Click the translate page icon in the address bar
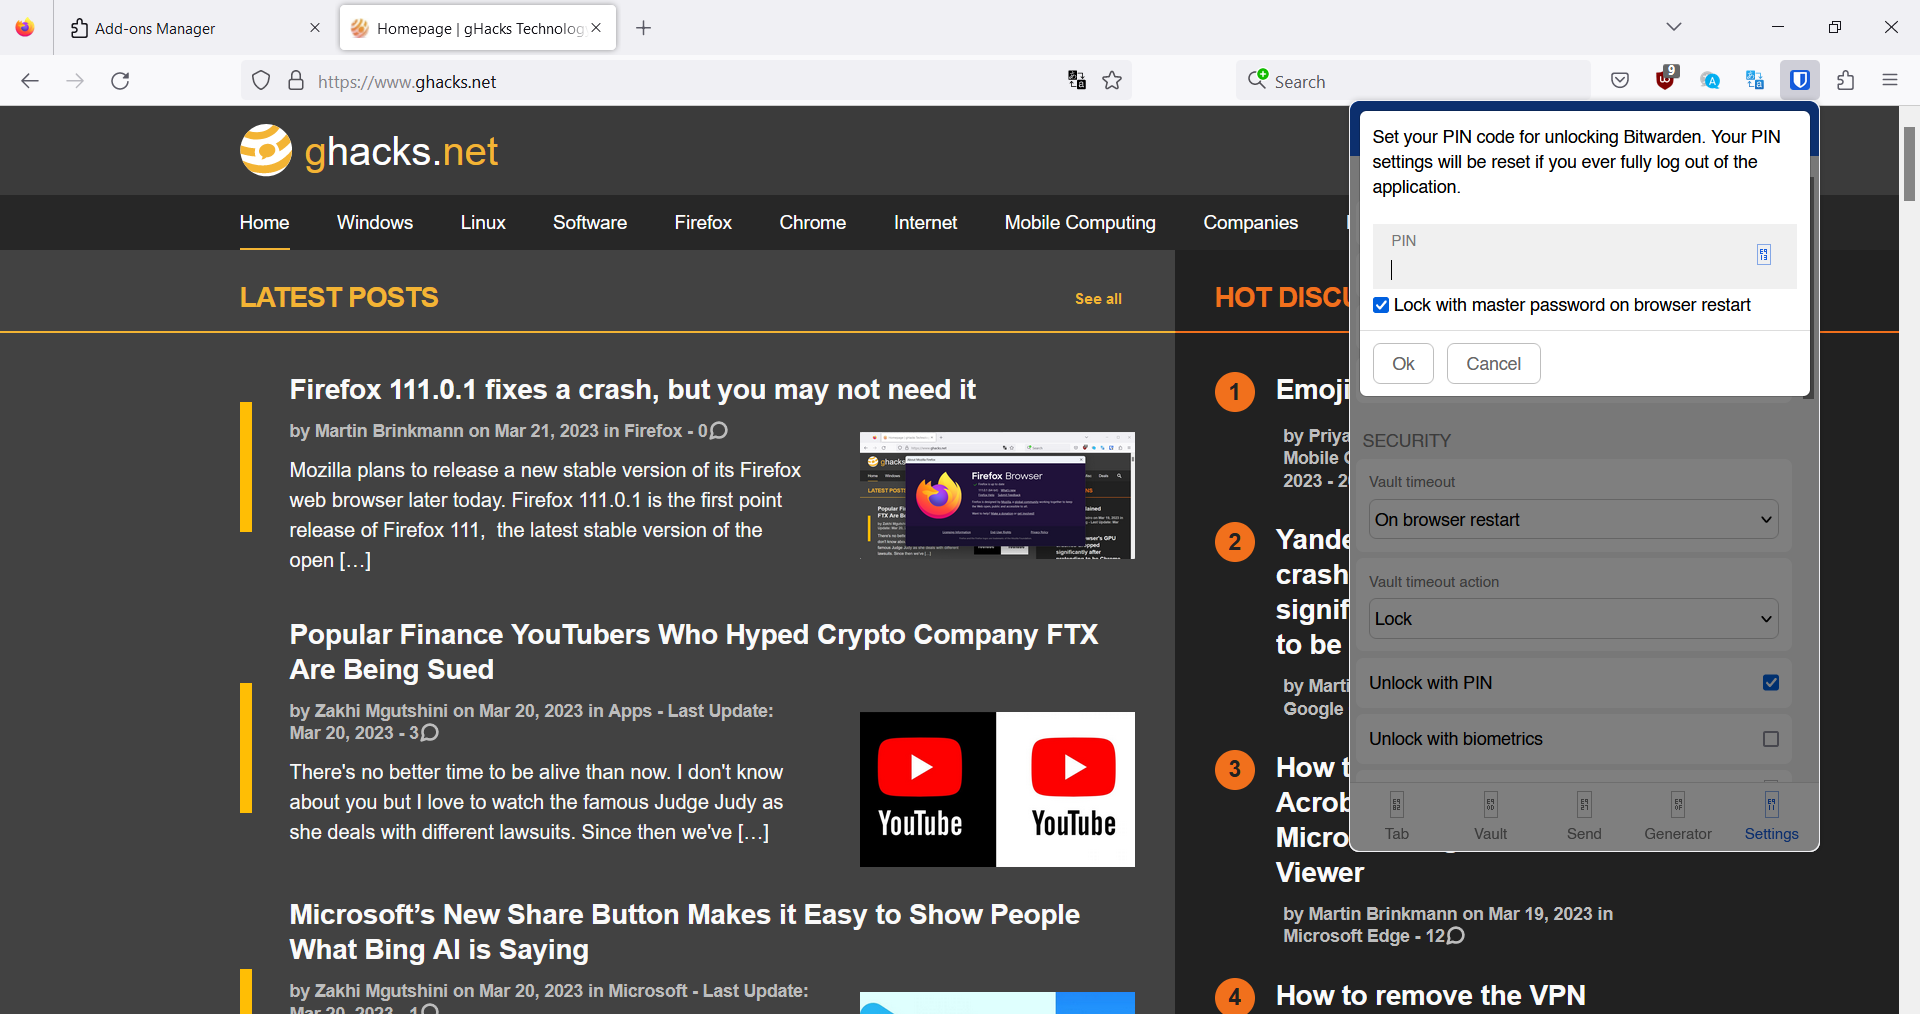The width and height of the screenshot is (1920, 1014). click(1077, 81)
